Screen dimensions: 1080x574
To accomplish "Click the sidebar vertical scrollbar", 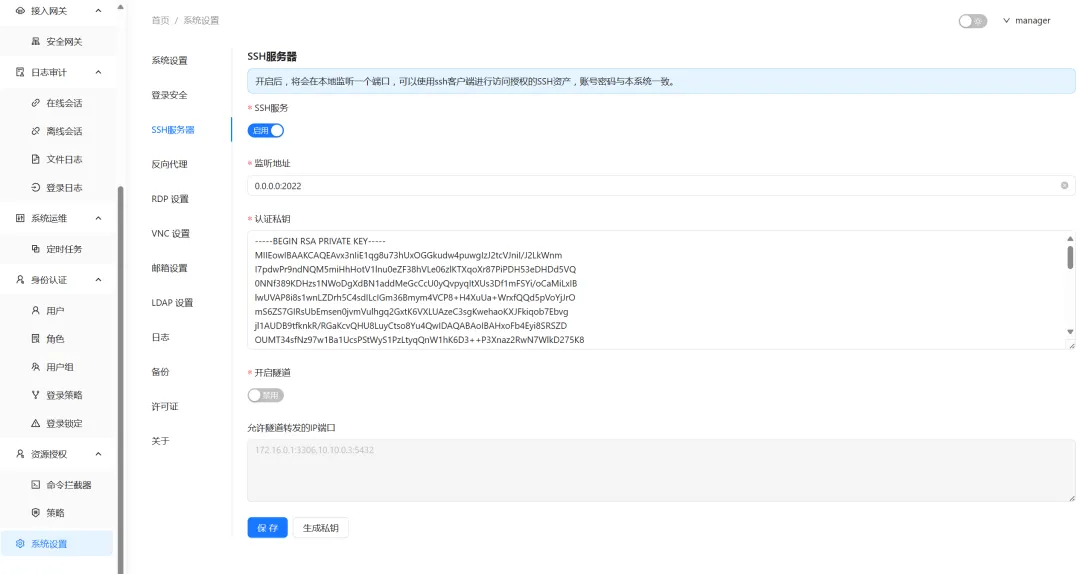I will (x=121, y=379).
